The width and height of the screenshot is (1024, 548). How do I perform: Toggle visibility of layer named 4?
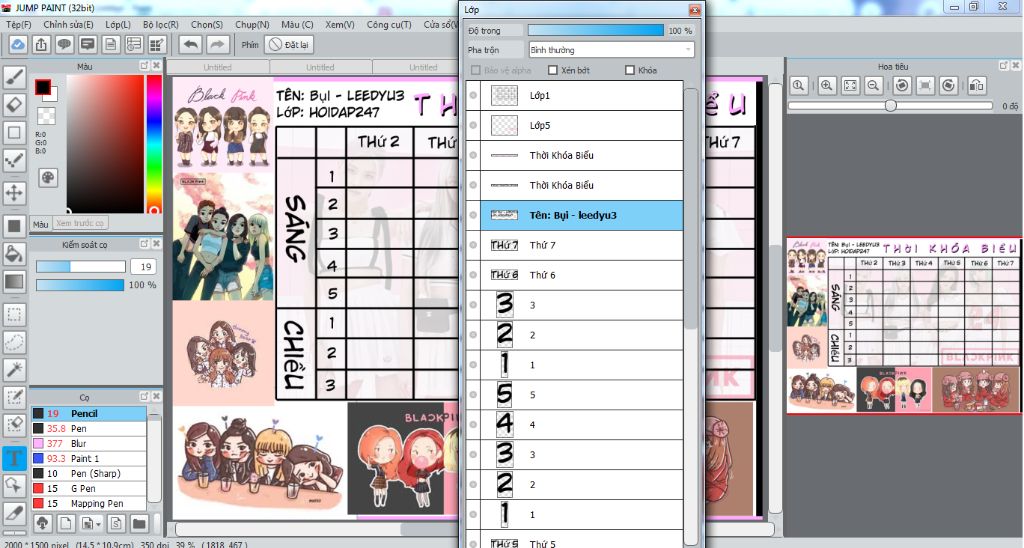tap(473, 425)
